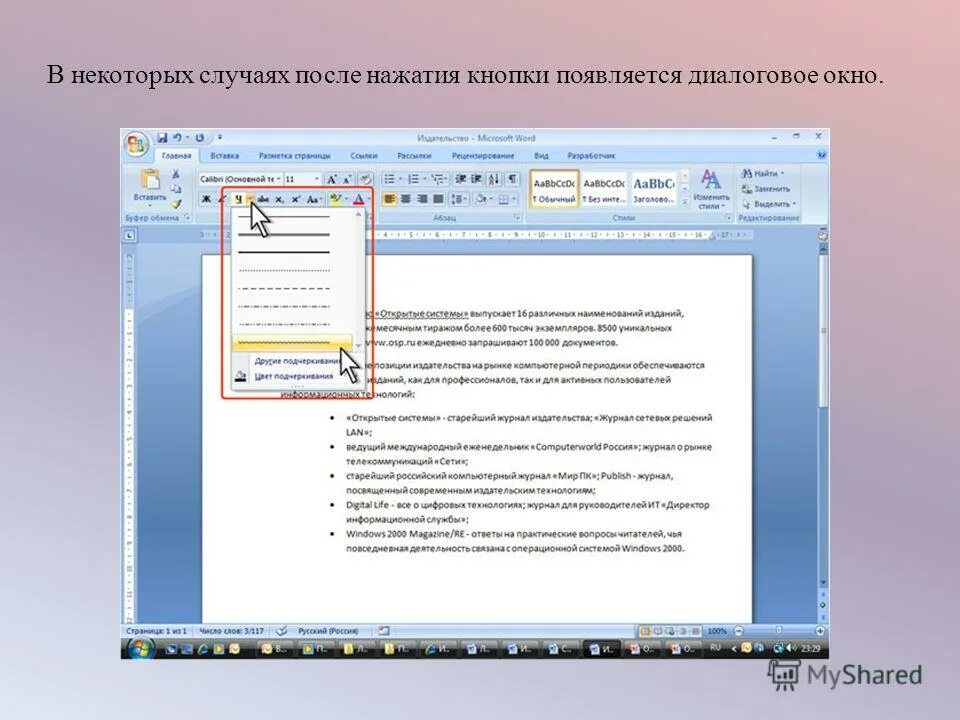
Task: Click the round Office button
Action: point(136,144)
